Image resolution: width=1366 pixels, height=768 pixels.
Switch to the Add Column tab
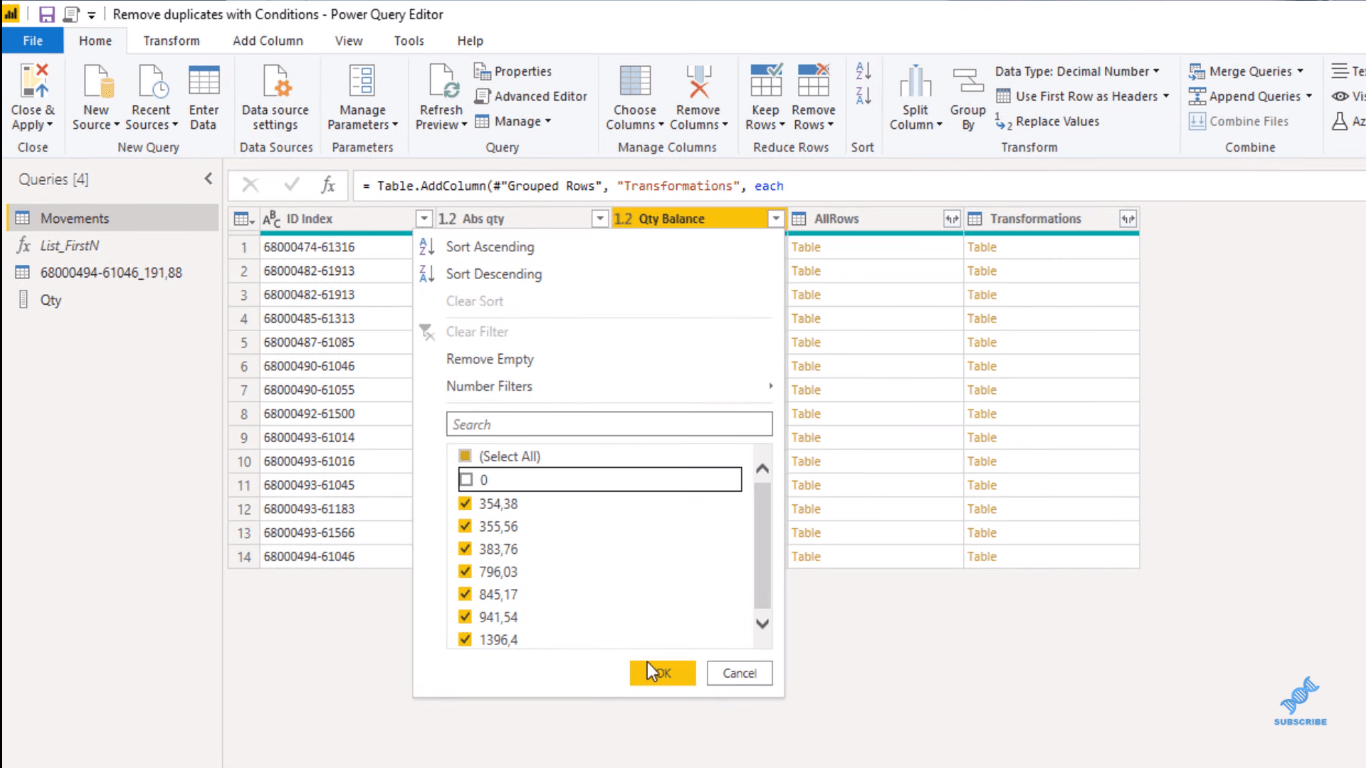(268, 41)
